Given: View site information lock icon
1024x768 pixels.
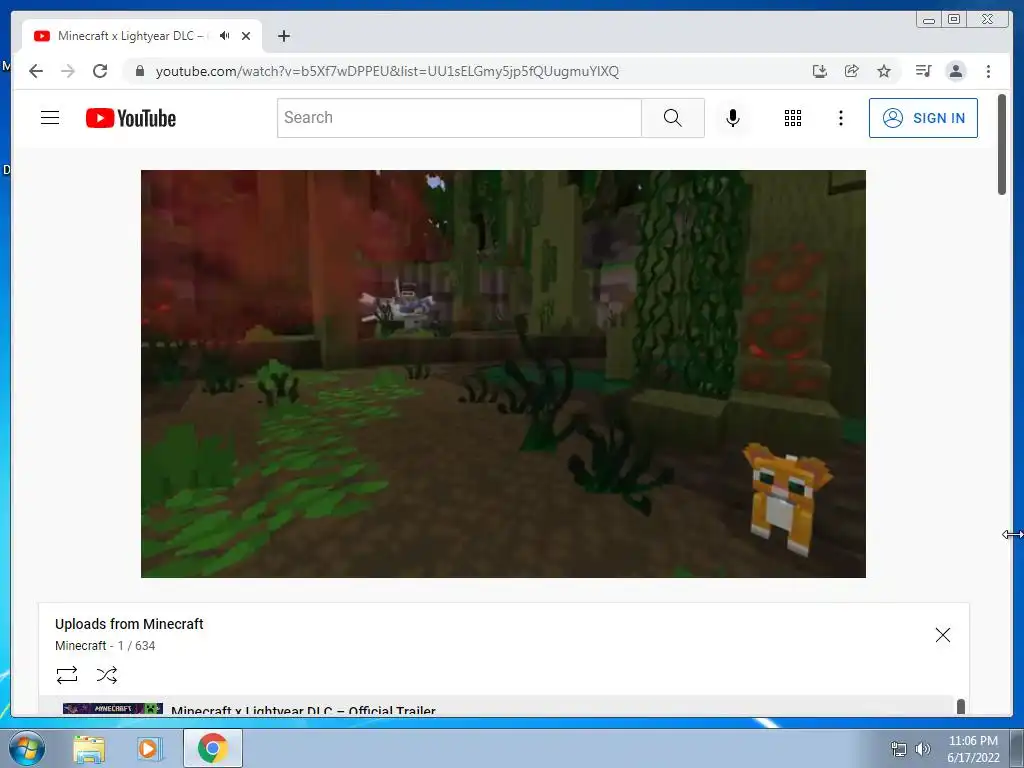Looking at the screenshot, I should [x=139, y=71].
